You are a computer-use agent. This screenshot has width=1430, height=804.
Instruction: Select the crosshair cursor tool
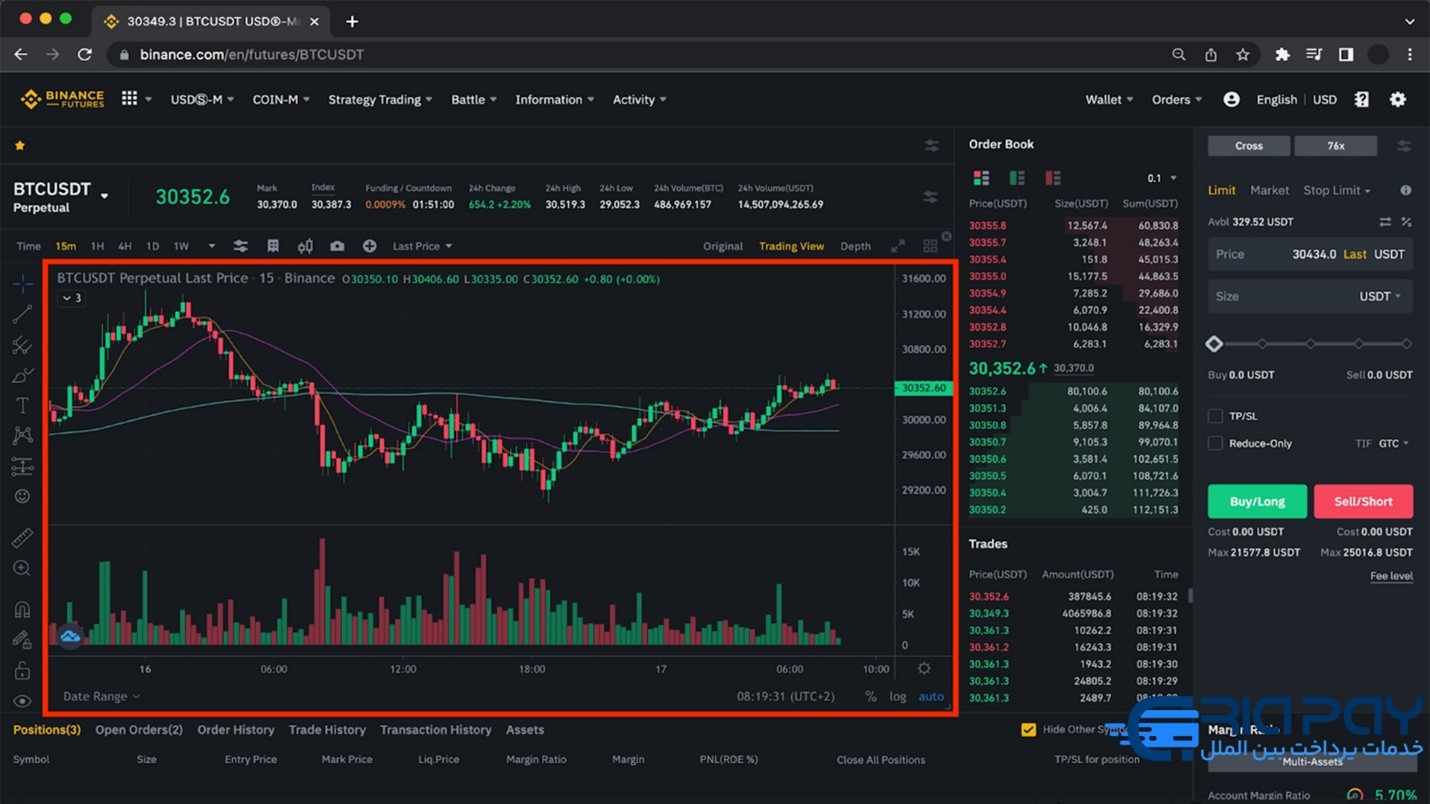(22, 285)
